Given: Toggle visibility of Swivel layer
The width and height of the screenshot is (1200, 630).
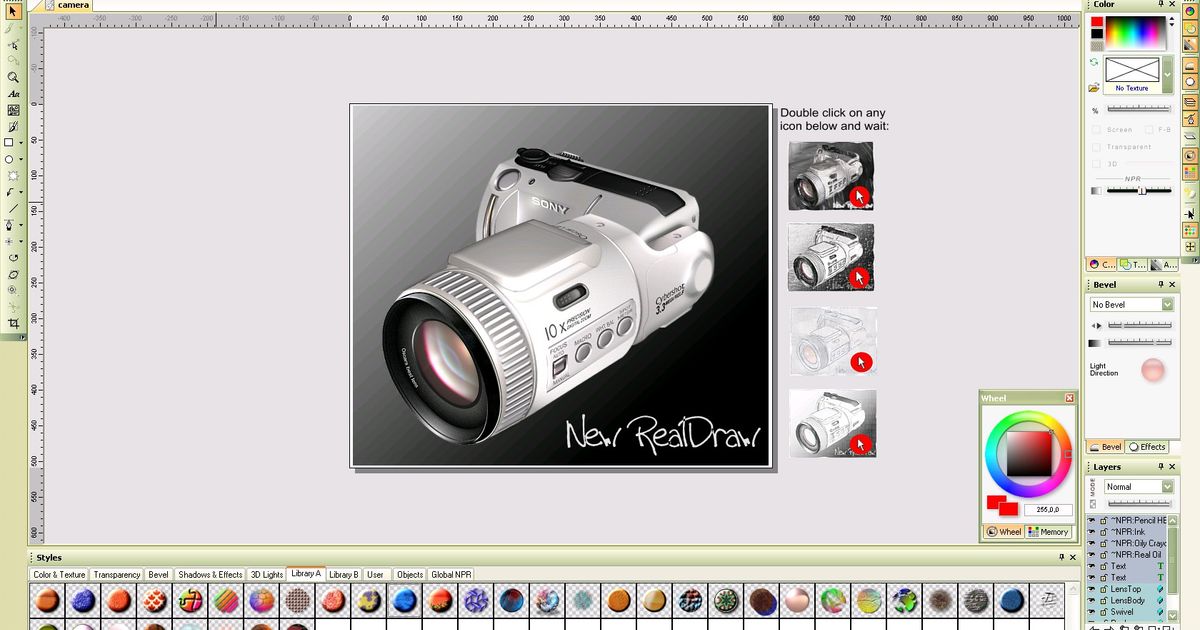Looking at the screenshot, I should [x=1092, y=612].
